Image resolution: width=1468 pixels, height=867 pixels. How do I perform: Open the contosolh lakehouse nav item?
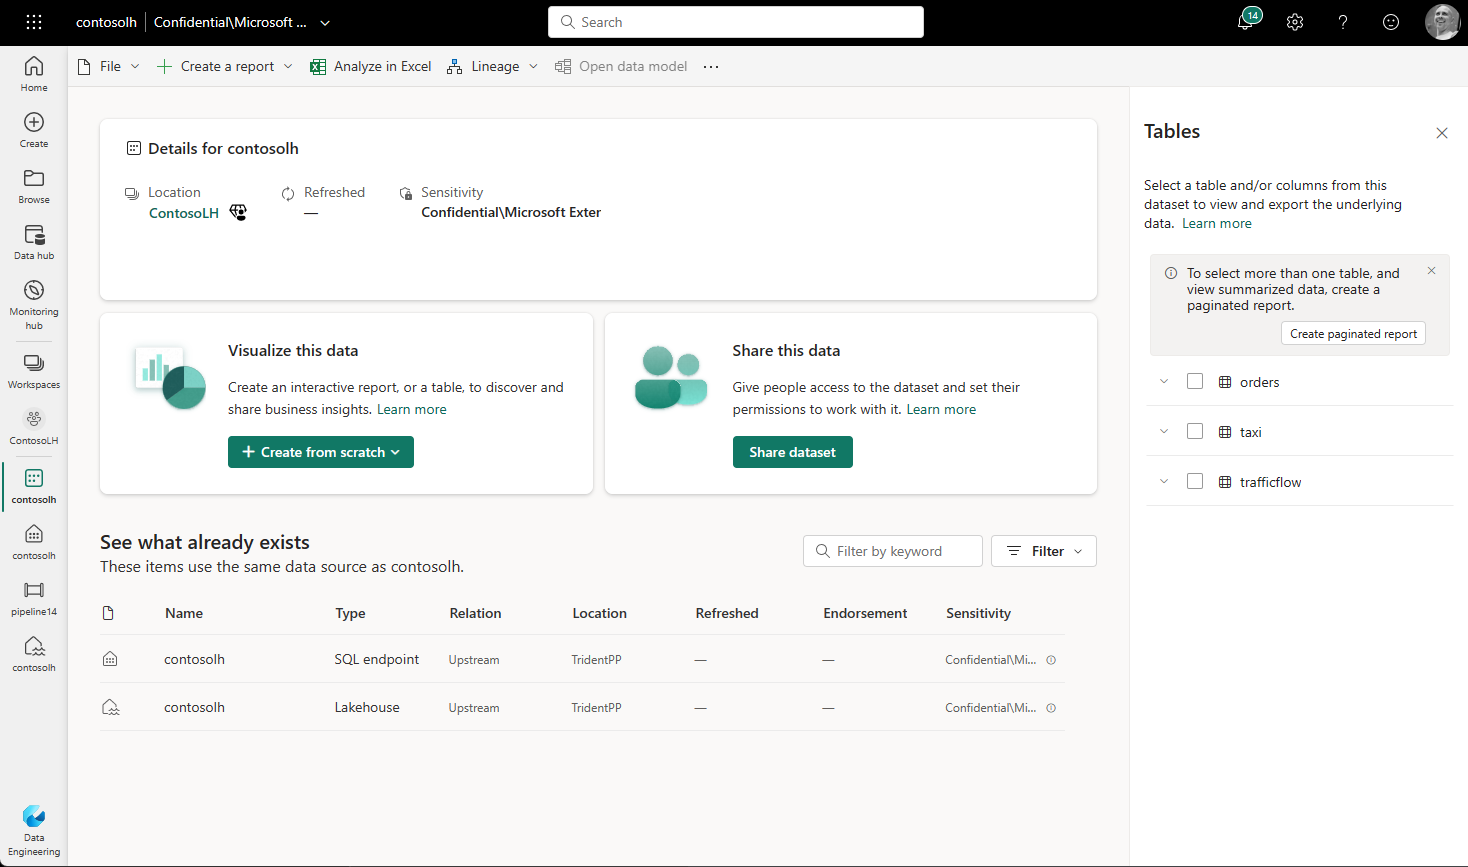coord(34,654)
